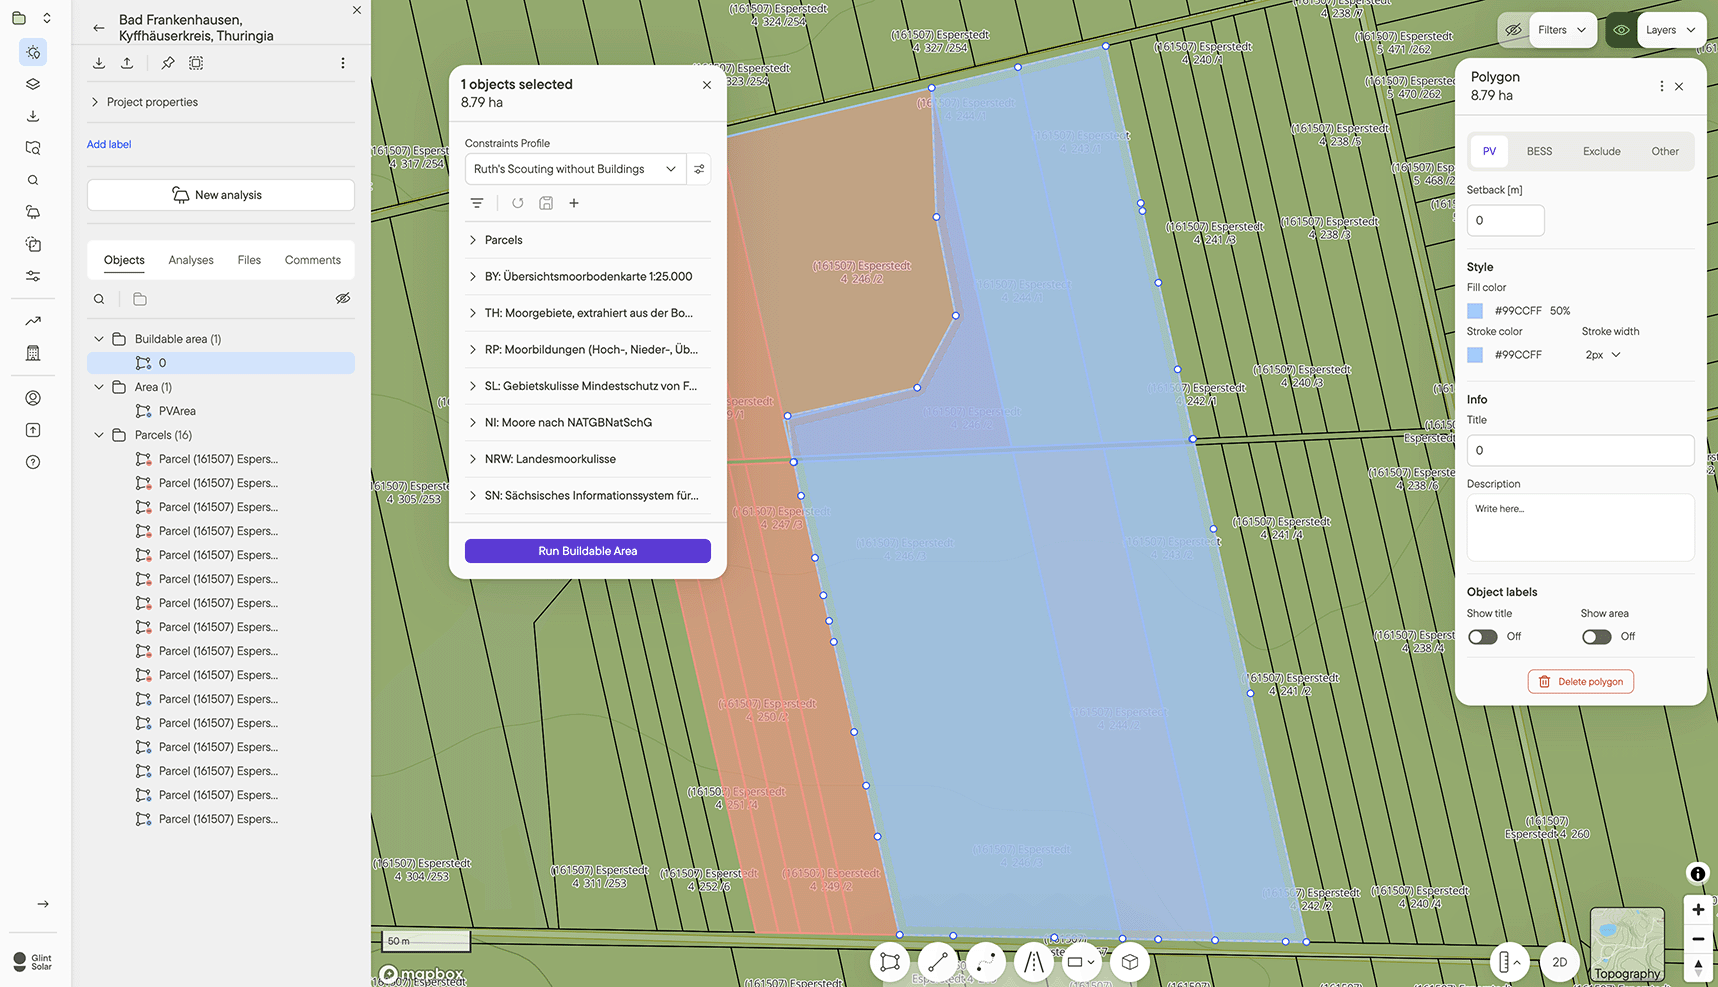Click the Delete polygon button
Image resolution: width=1718 pixels, height=987 pixels.
coord(1580,682)
